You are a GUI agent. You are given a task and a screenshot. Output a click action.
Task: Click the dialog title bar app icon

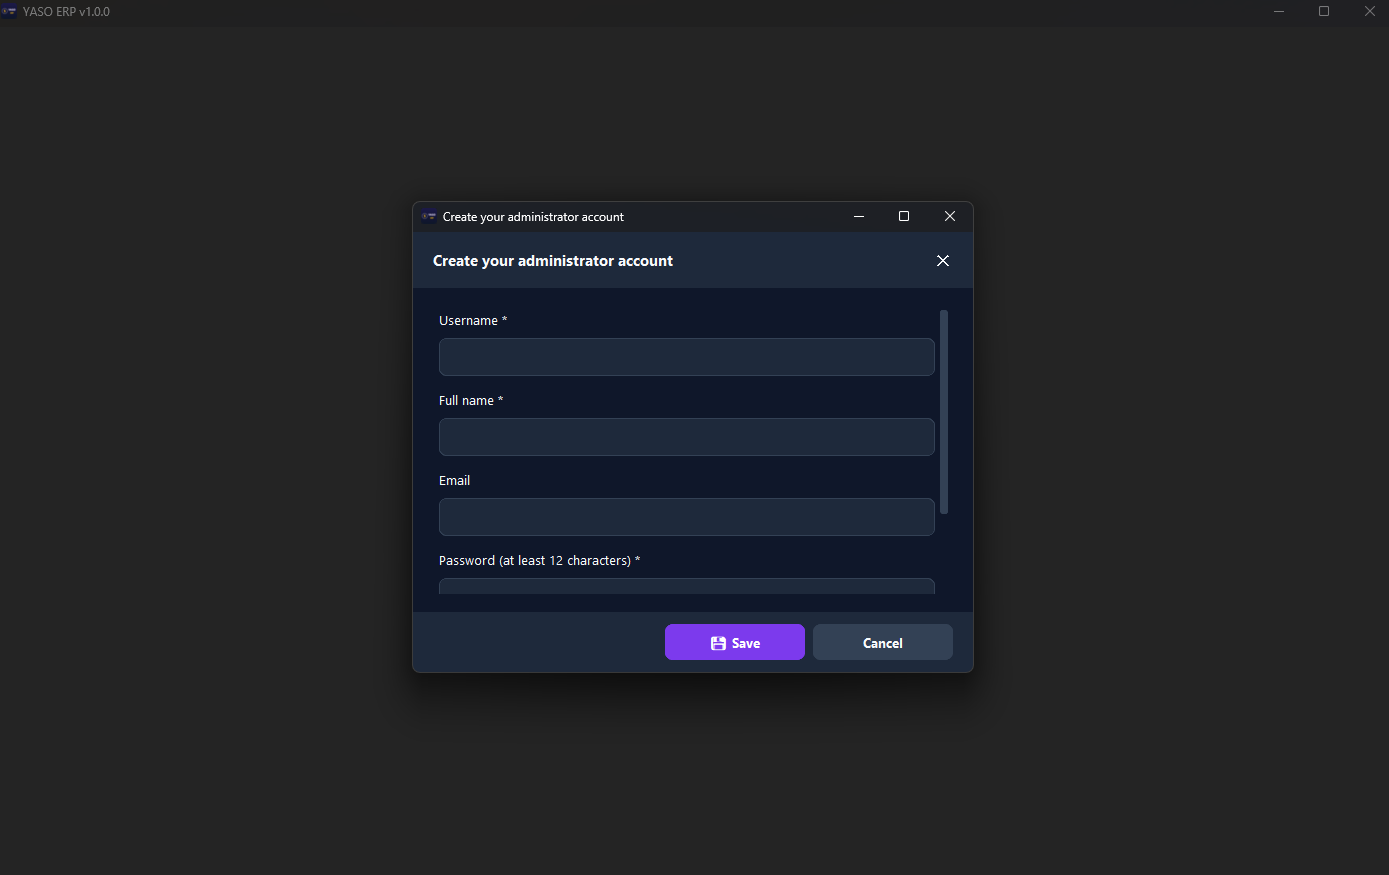[429, 216]
